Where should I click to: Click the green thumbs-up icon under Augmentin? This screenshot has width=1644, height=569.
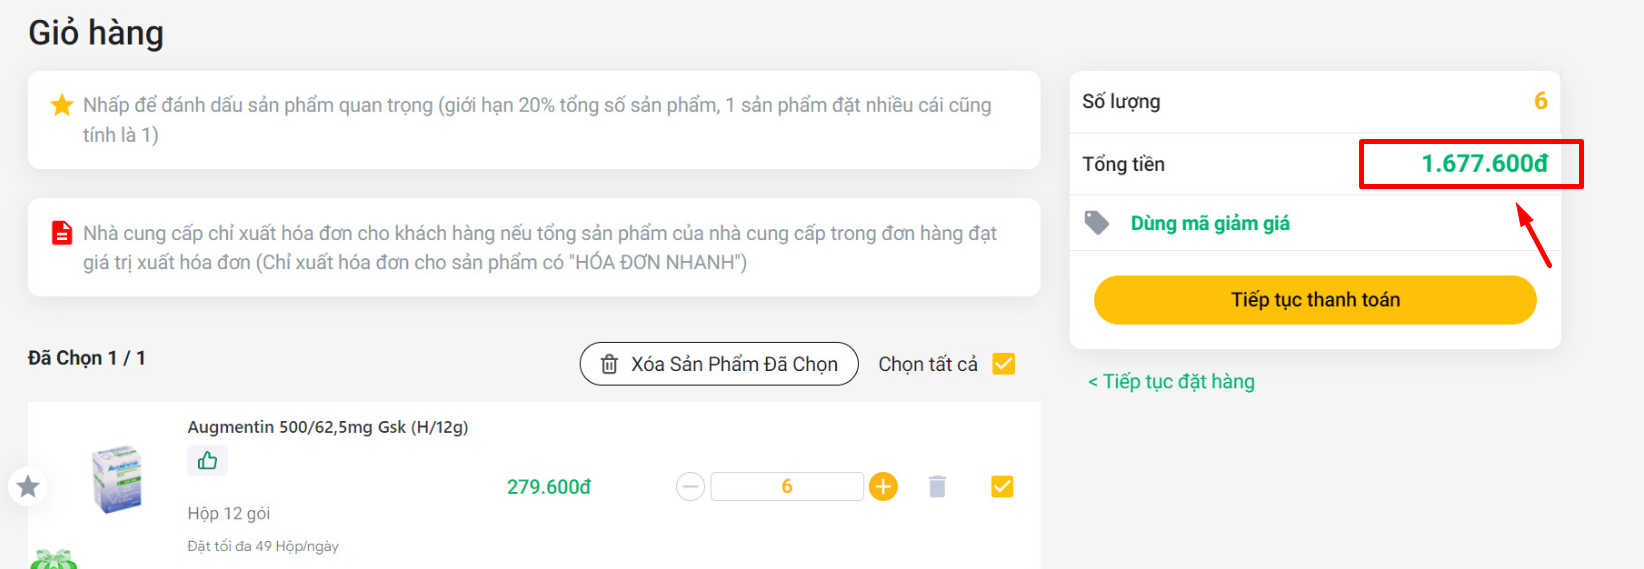(x=207, y=460)
